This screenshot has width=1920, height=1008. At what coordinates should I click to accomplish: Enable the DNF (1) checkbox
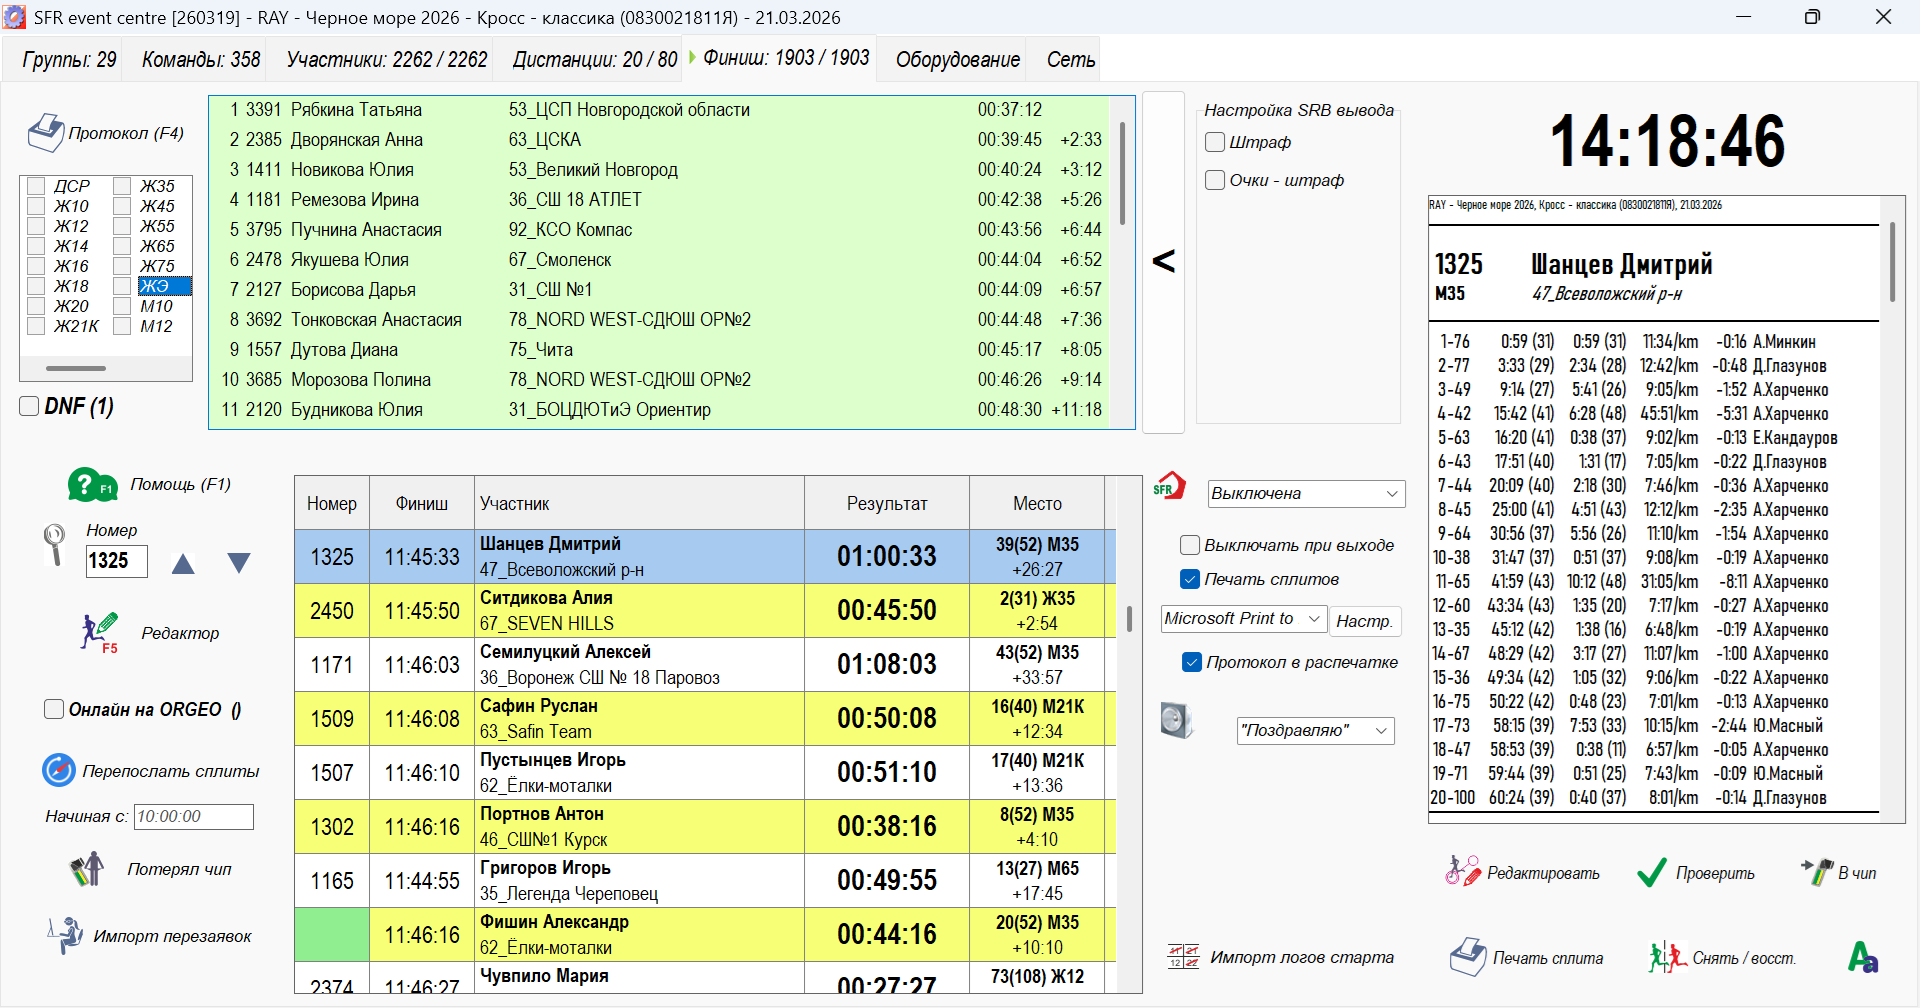pyautogui.click(x=30, y=406)
